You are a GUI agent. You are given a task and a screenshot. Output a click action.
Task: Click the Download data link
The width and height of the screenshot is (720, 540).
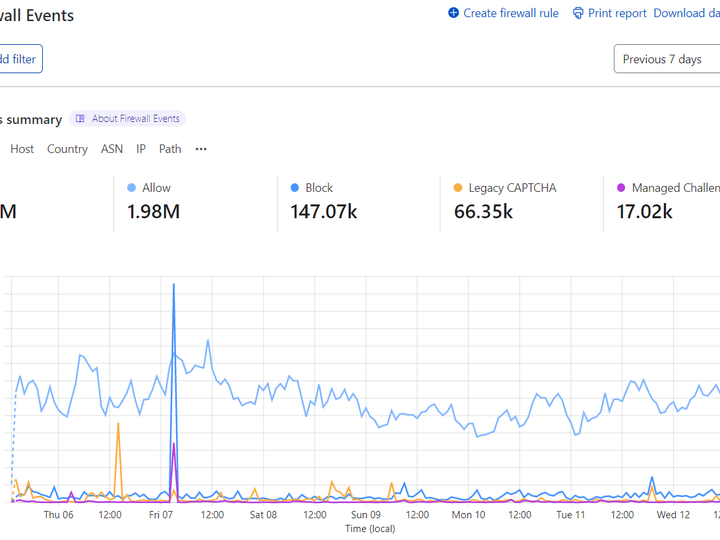tap(686, 13)
